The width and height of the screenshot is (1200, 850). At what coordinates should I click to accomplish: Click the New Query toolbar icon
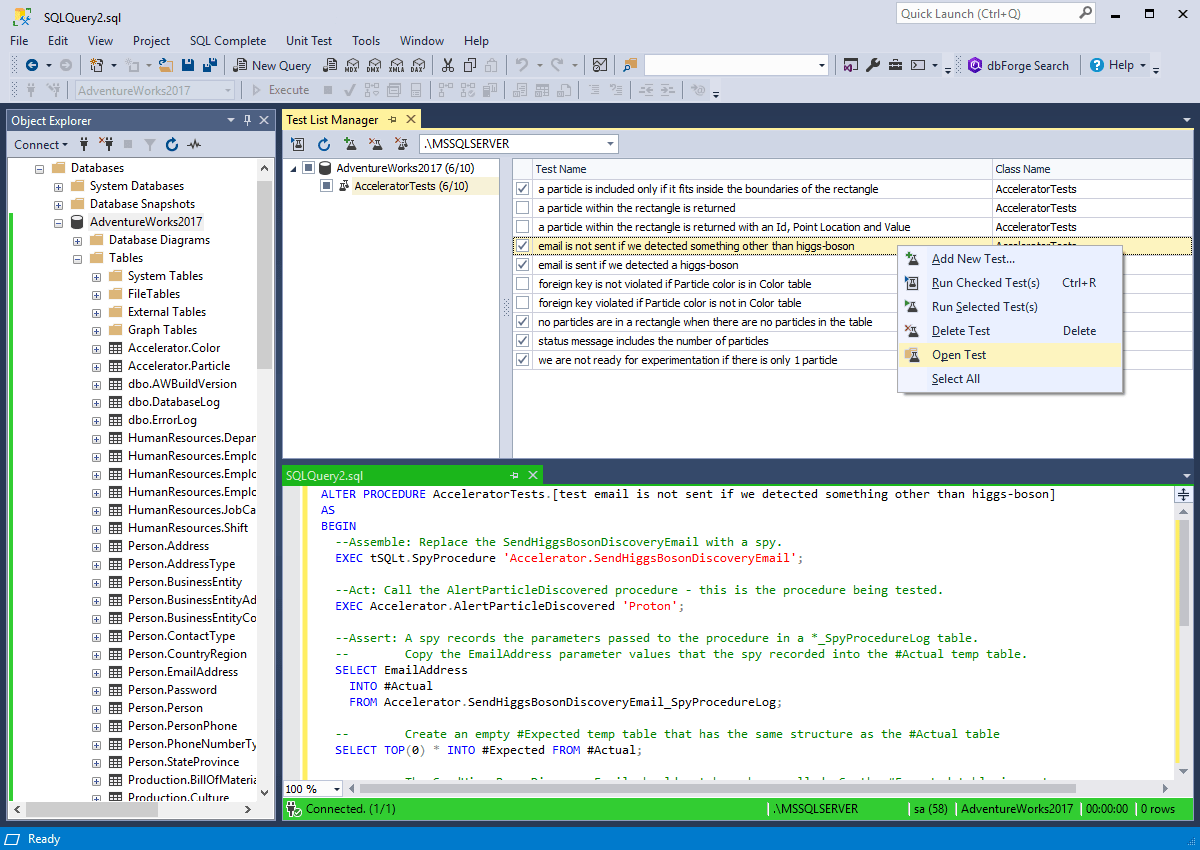(x=271, y=65)
